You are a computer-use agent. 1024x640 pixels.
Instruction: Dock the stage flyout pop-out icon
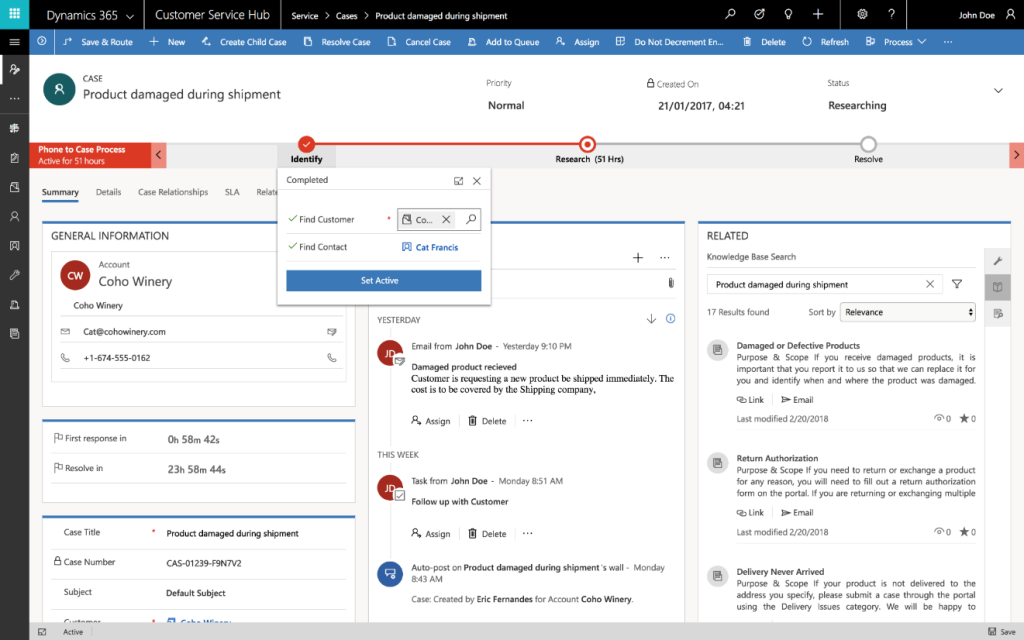(x=458, y=181)
